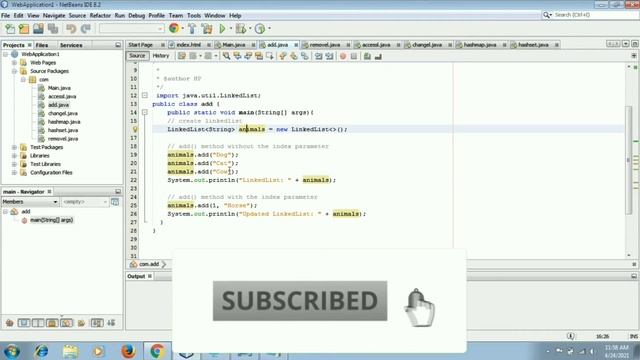Run the project with green play icon
The height and width of the screenshot is (360, 640).
222,29
